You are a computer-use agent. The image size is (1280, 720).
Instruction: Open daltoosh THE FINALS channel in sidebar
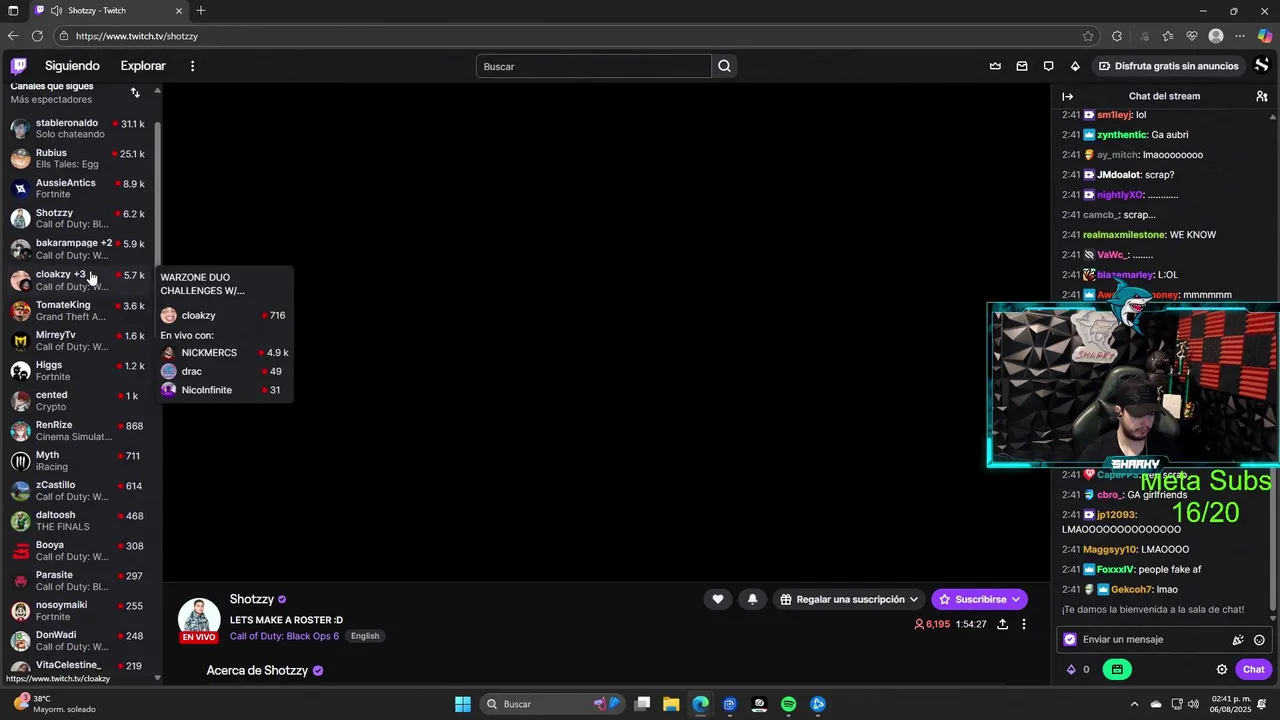click(x=78, y=520)
